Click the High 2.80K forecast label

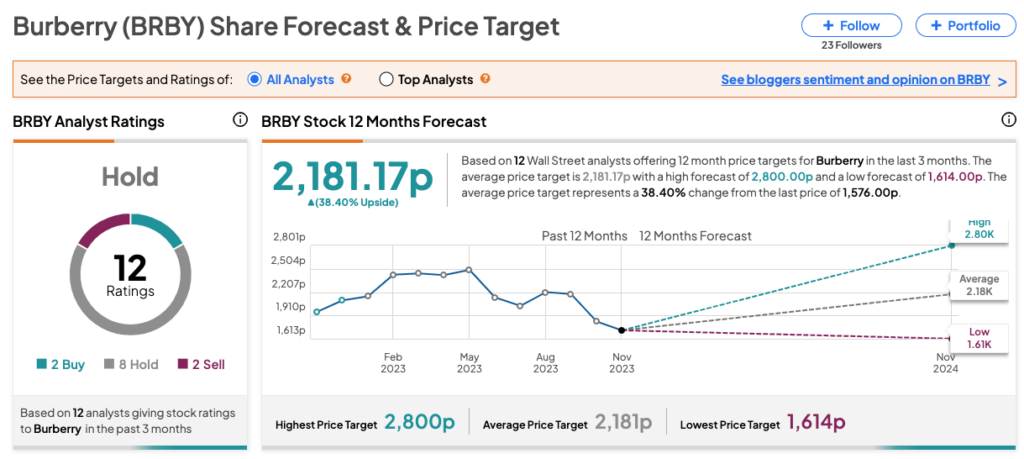[978, 228]
